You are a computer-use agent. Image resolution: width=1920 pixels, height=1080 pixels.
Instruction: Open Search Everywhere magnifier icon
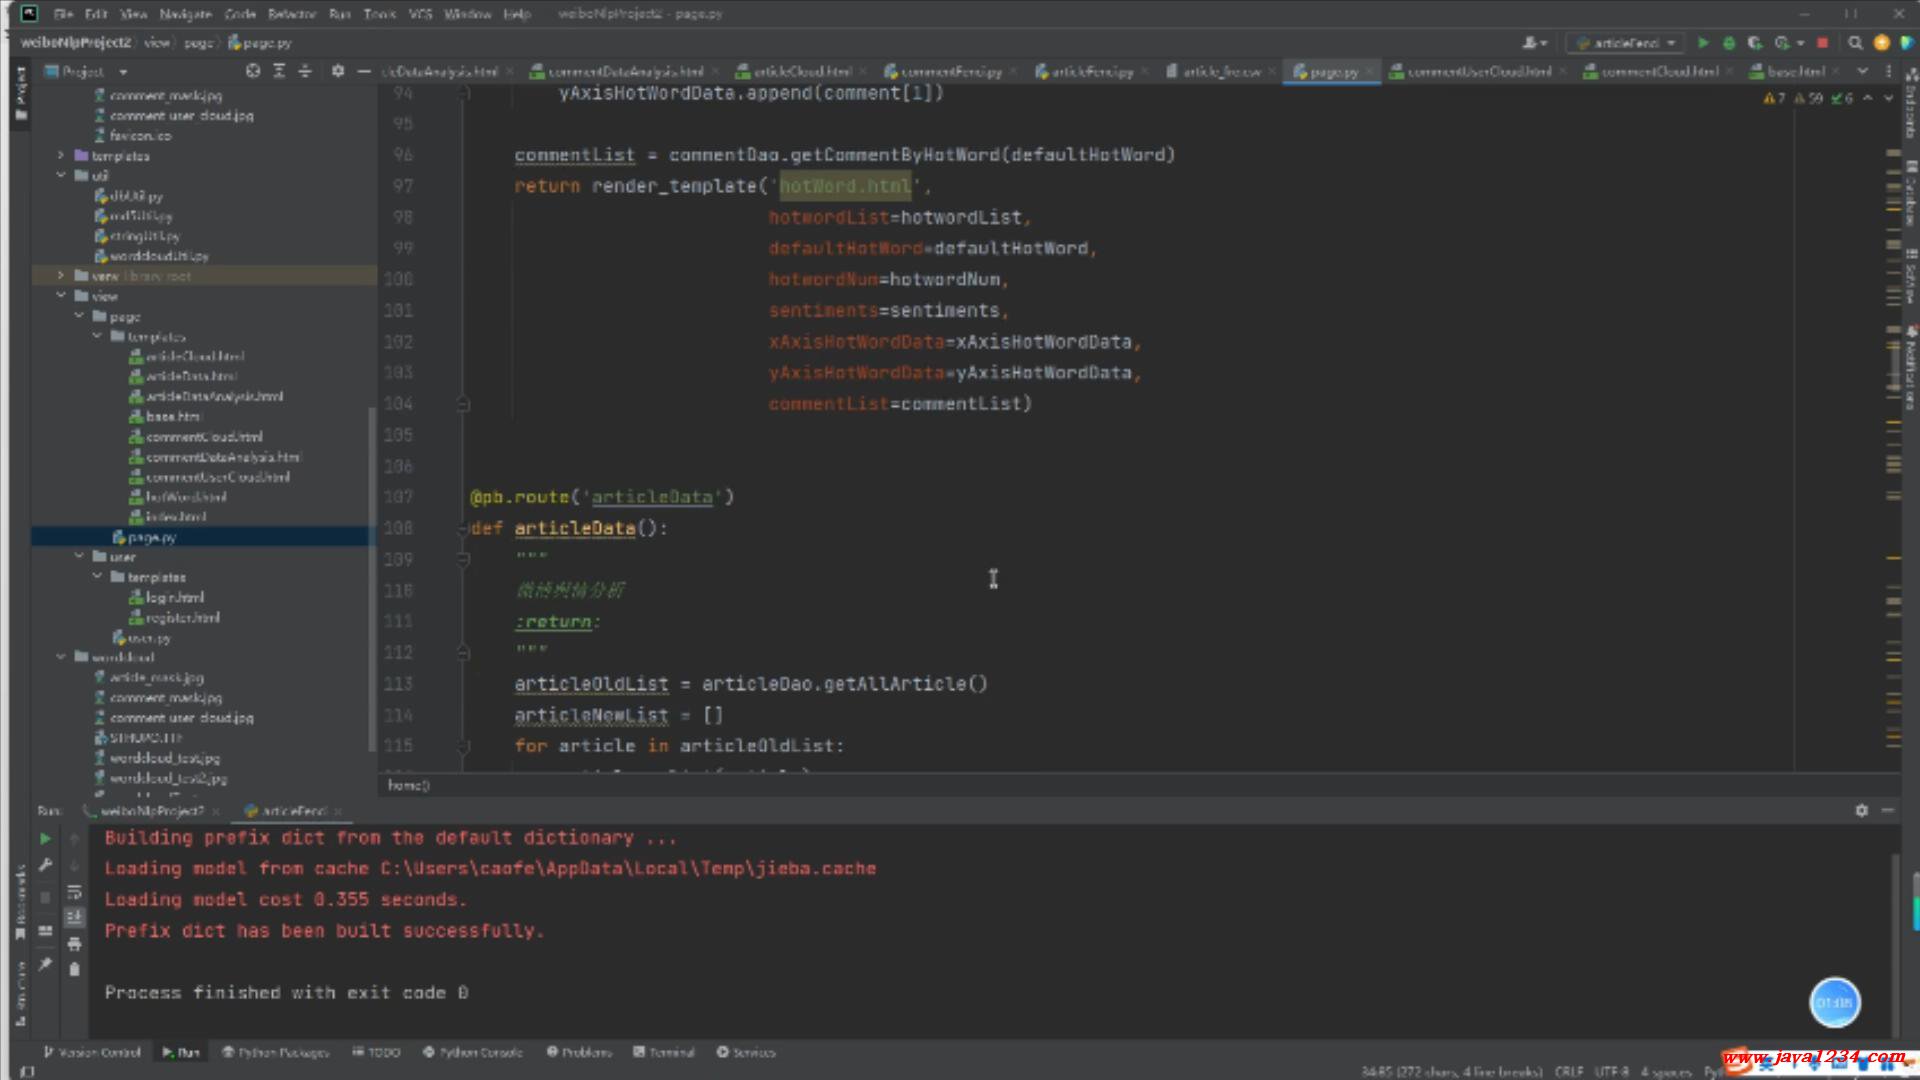[x=1855, y=43]
